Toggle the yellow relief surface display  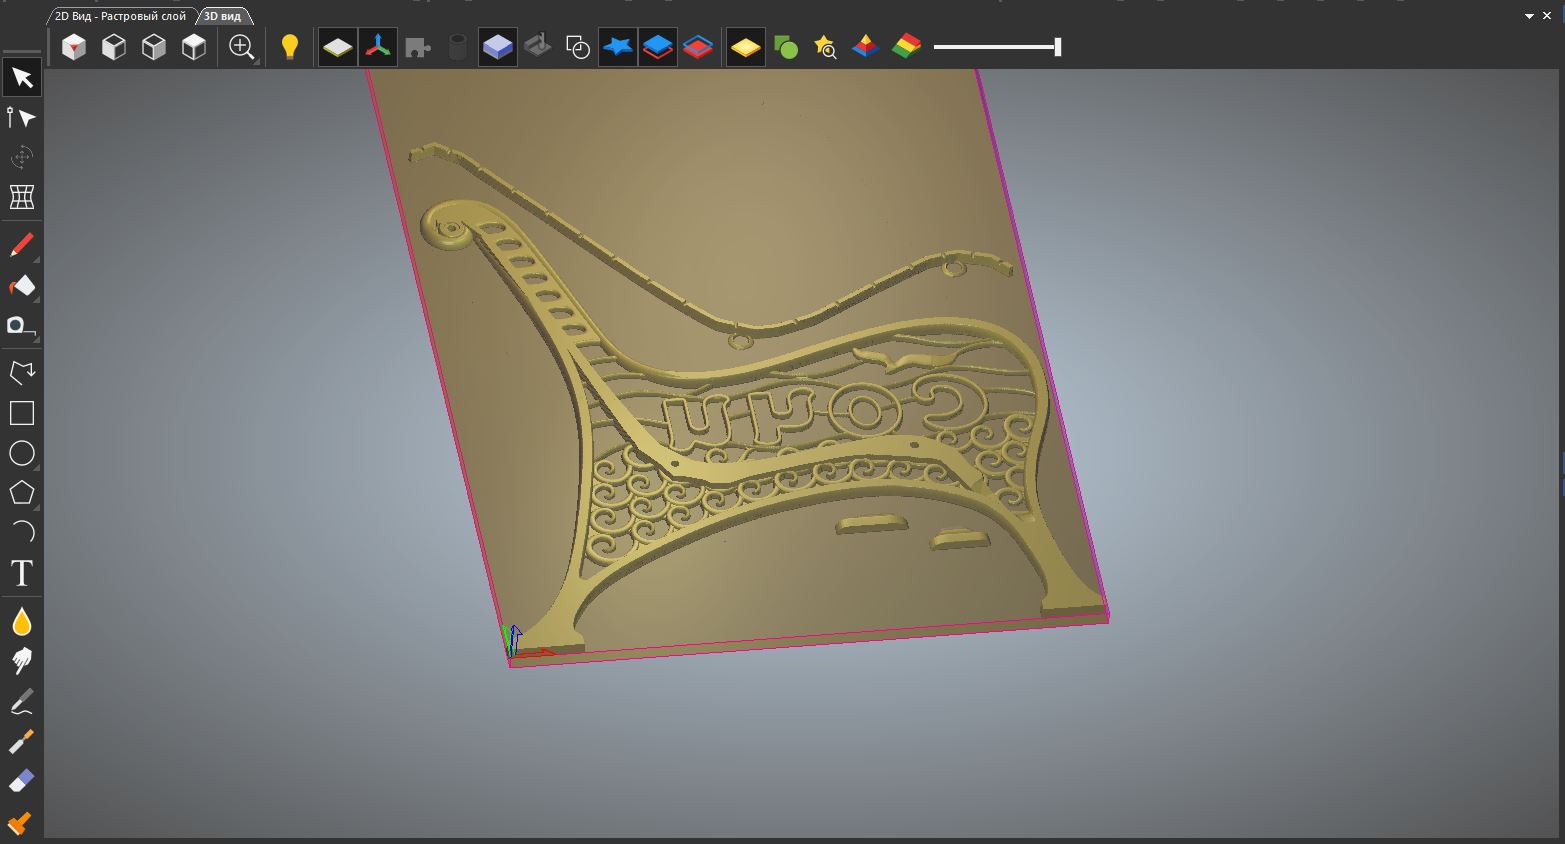tap(746, 47)
